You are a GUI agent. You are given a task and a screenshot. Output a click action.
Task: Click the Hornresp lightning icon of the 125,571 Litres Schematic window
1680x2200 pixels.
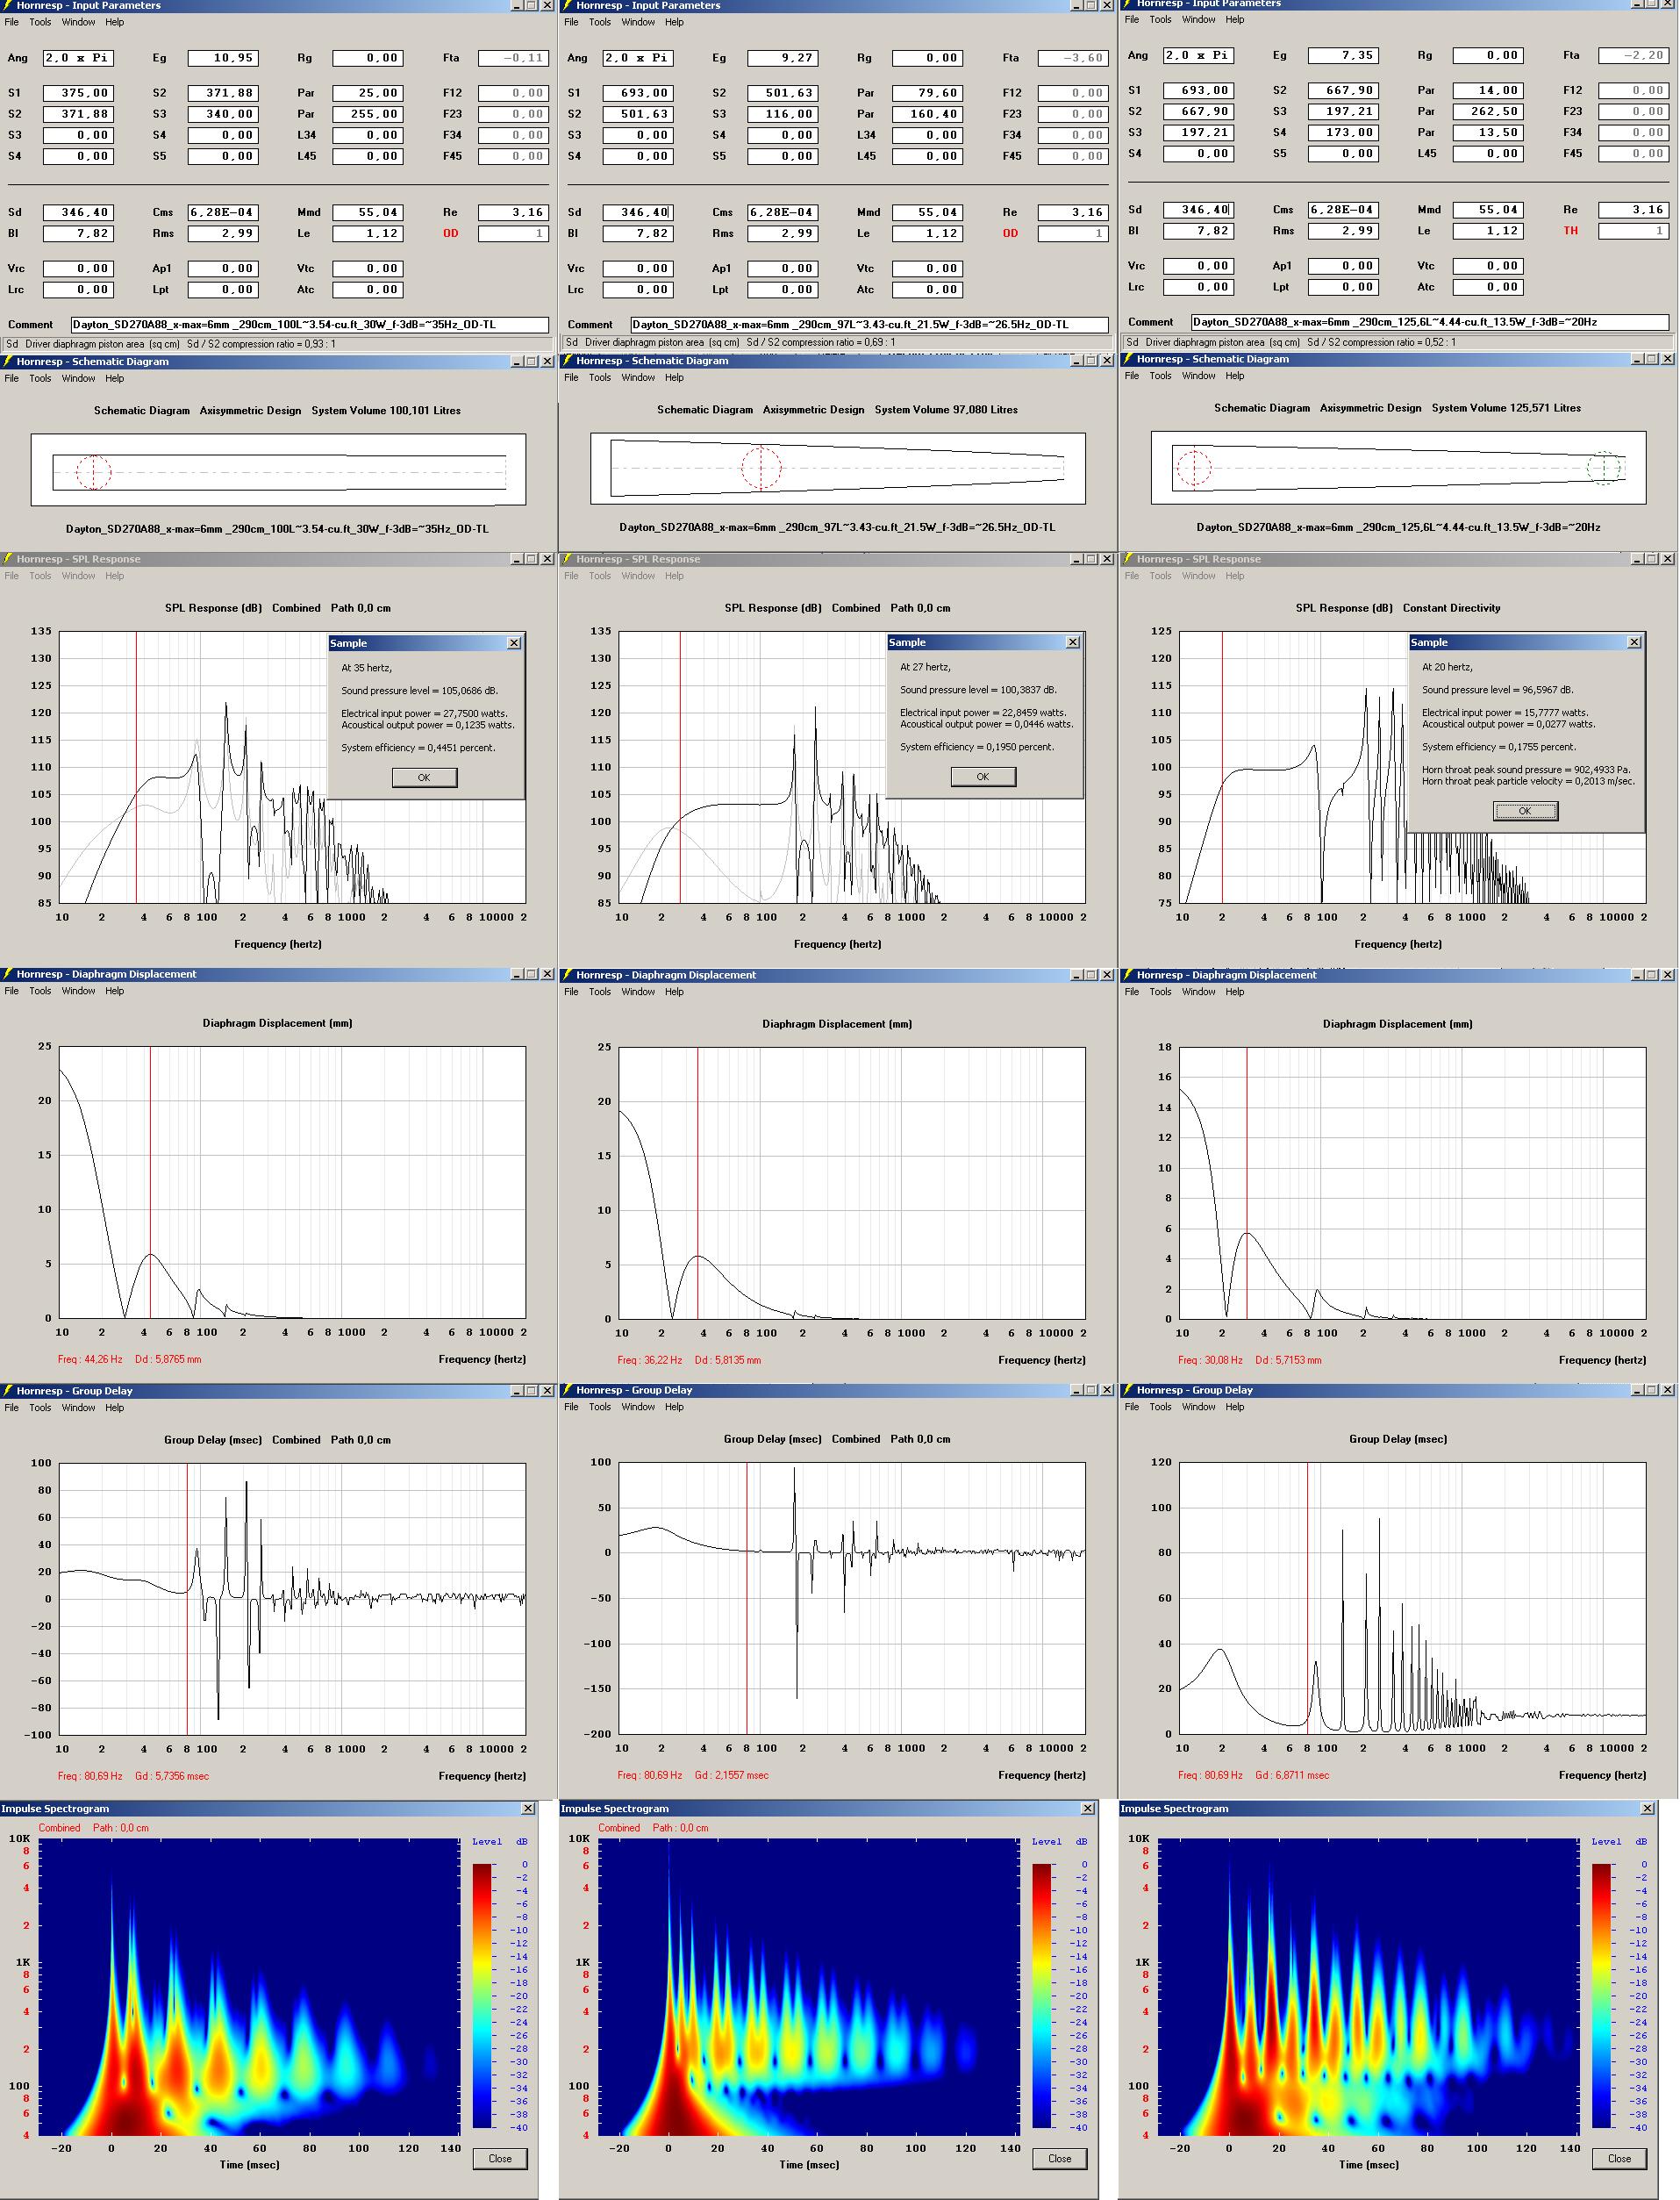(1127, 359)
